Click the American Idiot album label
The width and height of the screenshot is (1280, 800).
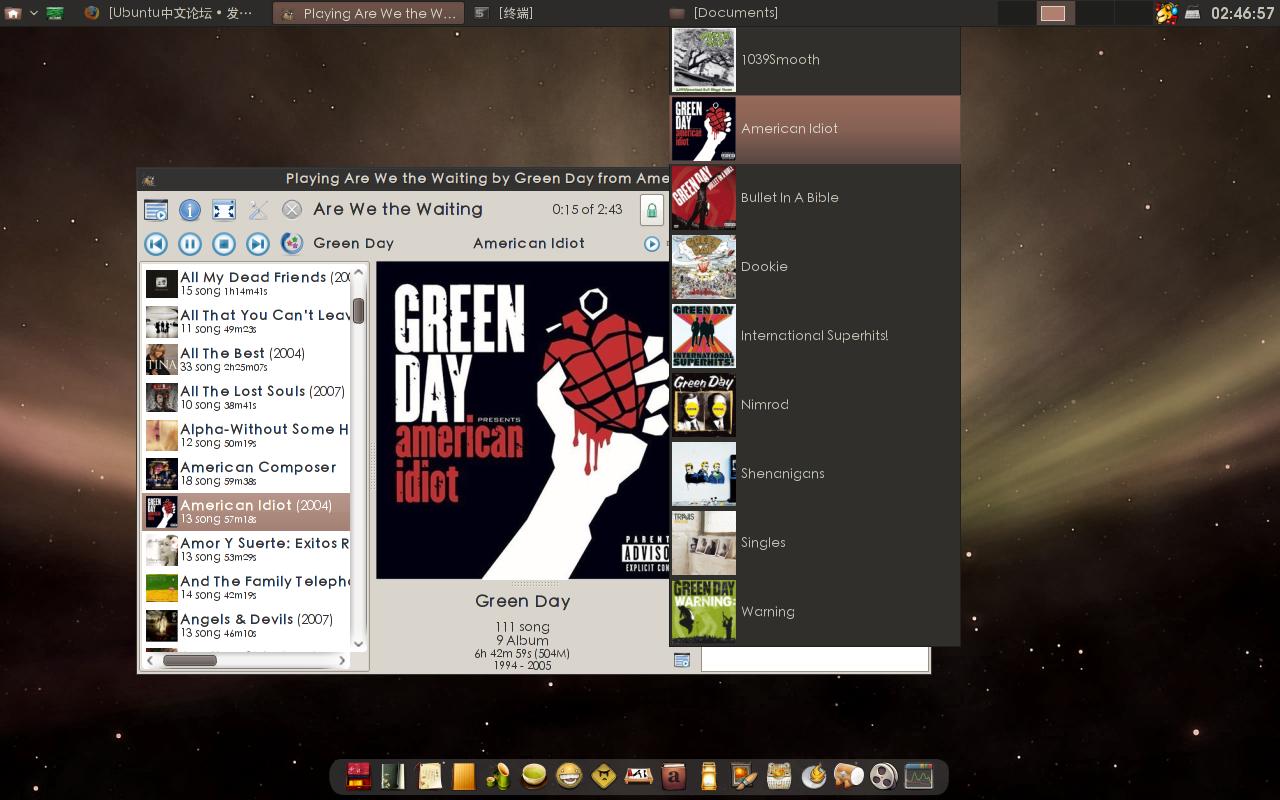pyautogui.click(x=529, y=243)
